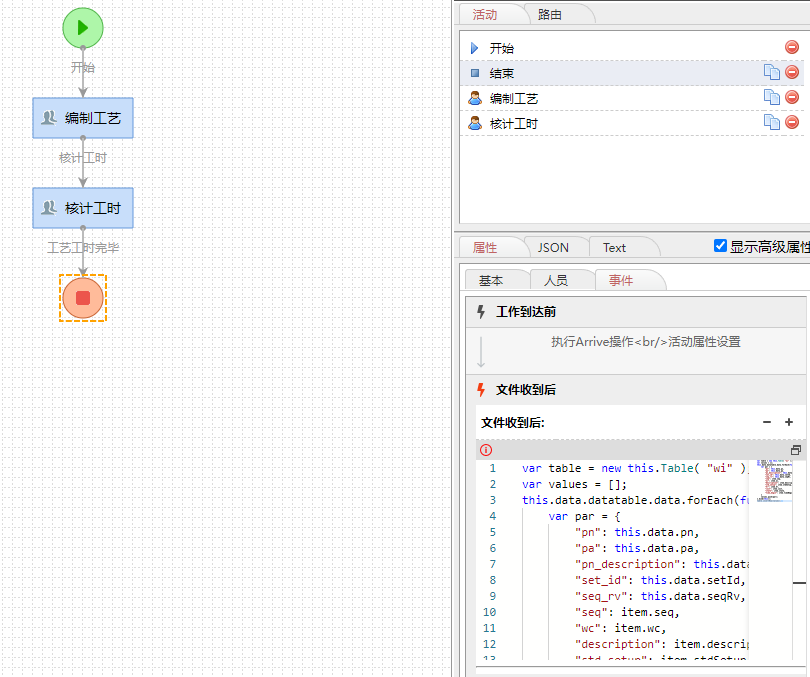
Task: Copy the 编制工艺 activity in list
Action: pyautogui.click(x=771, y=97)
